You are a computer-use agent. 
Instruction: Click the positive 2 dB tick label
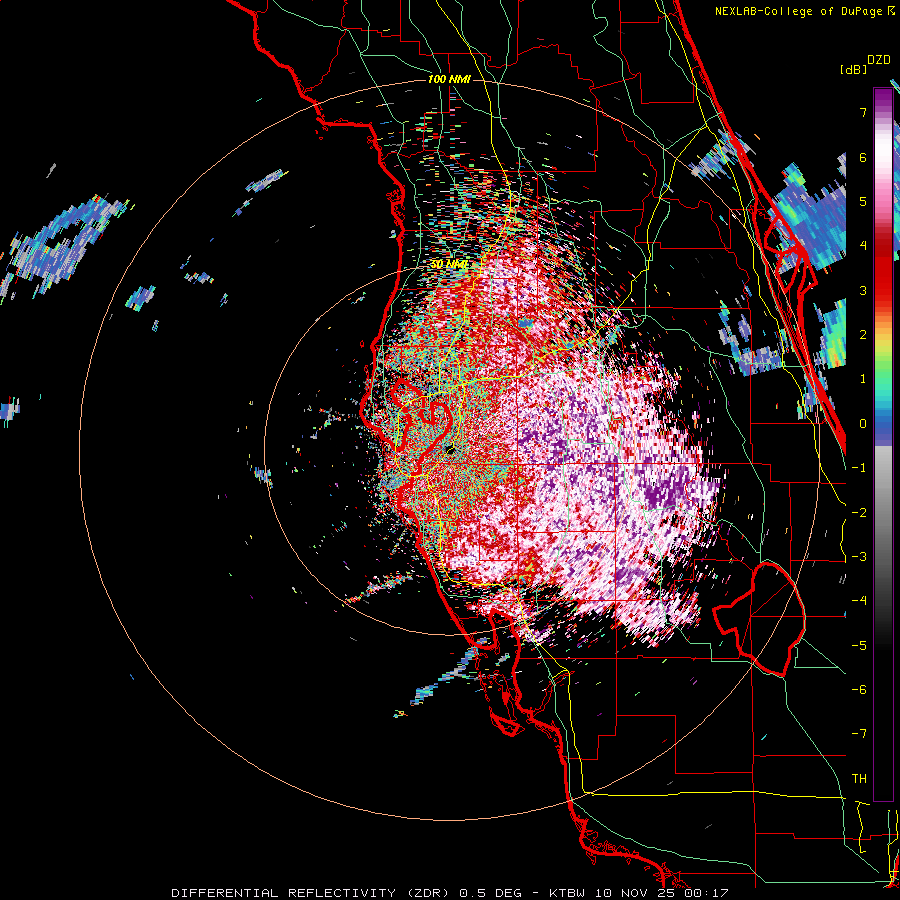(863, 335)
